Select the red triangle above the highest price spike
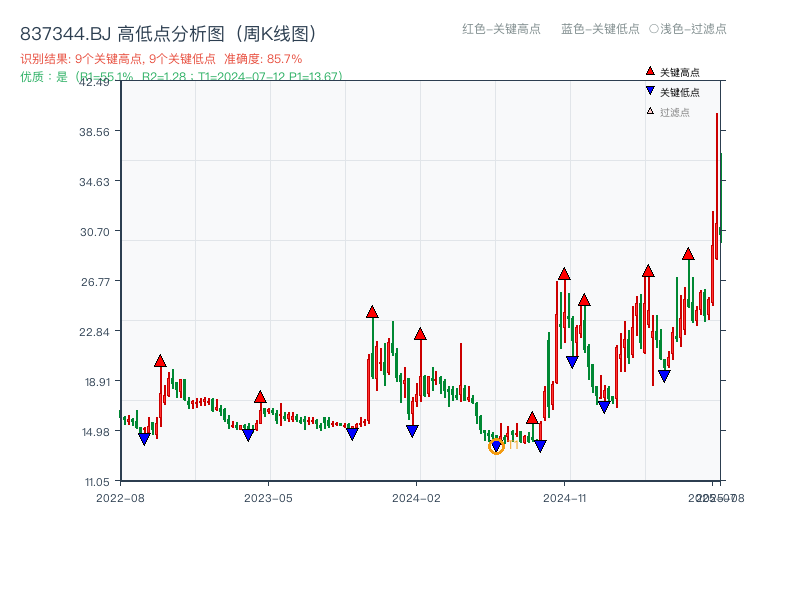Viewport: 800px width, 600px height. [x=687, y=254]
